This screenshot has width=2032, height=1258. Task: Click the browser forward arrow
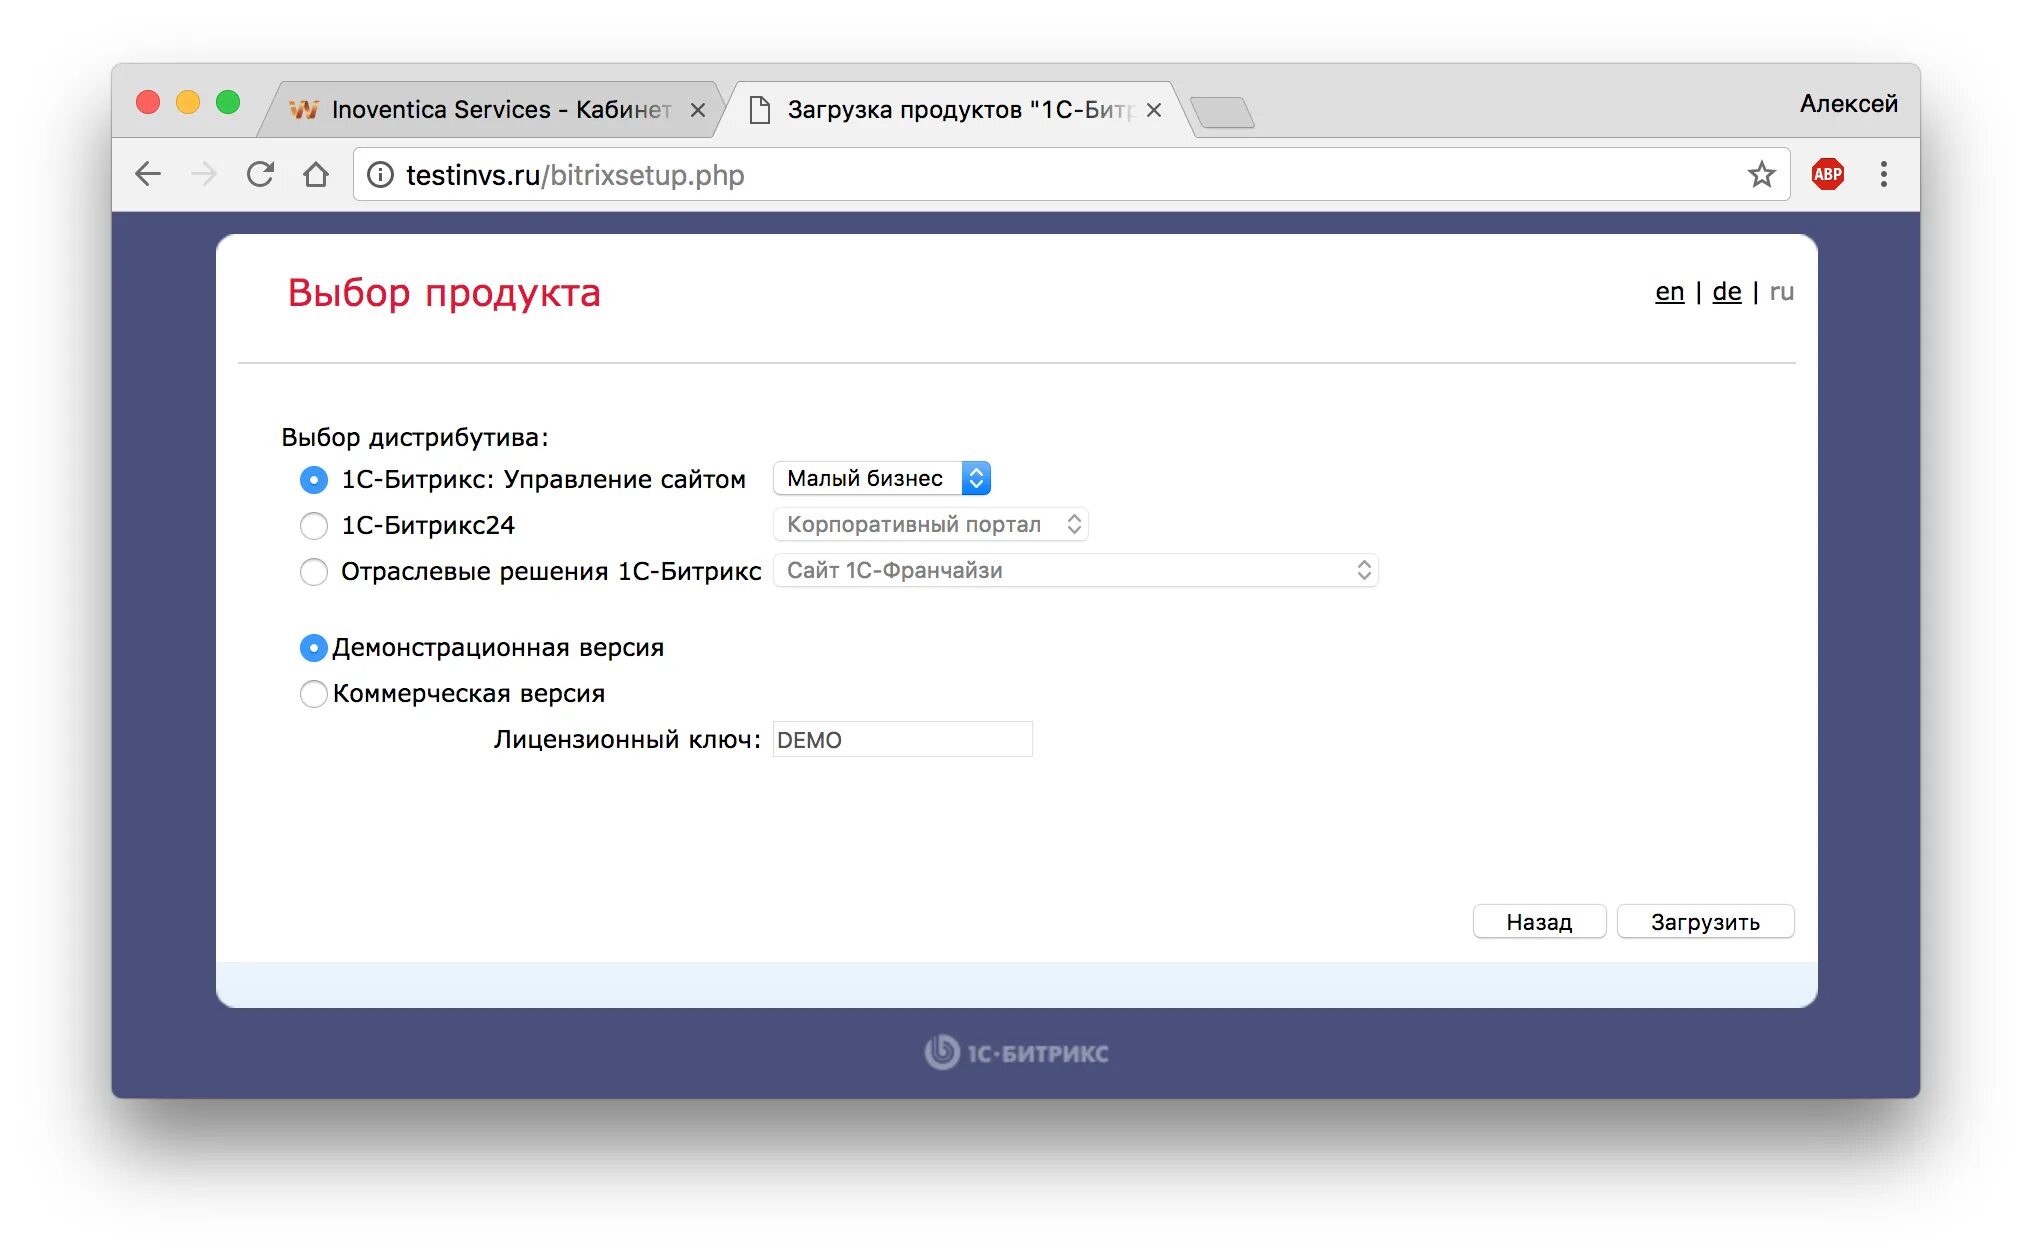[204, 174]
